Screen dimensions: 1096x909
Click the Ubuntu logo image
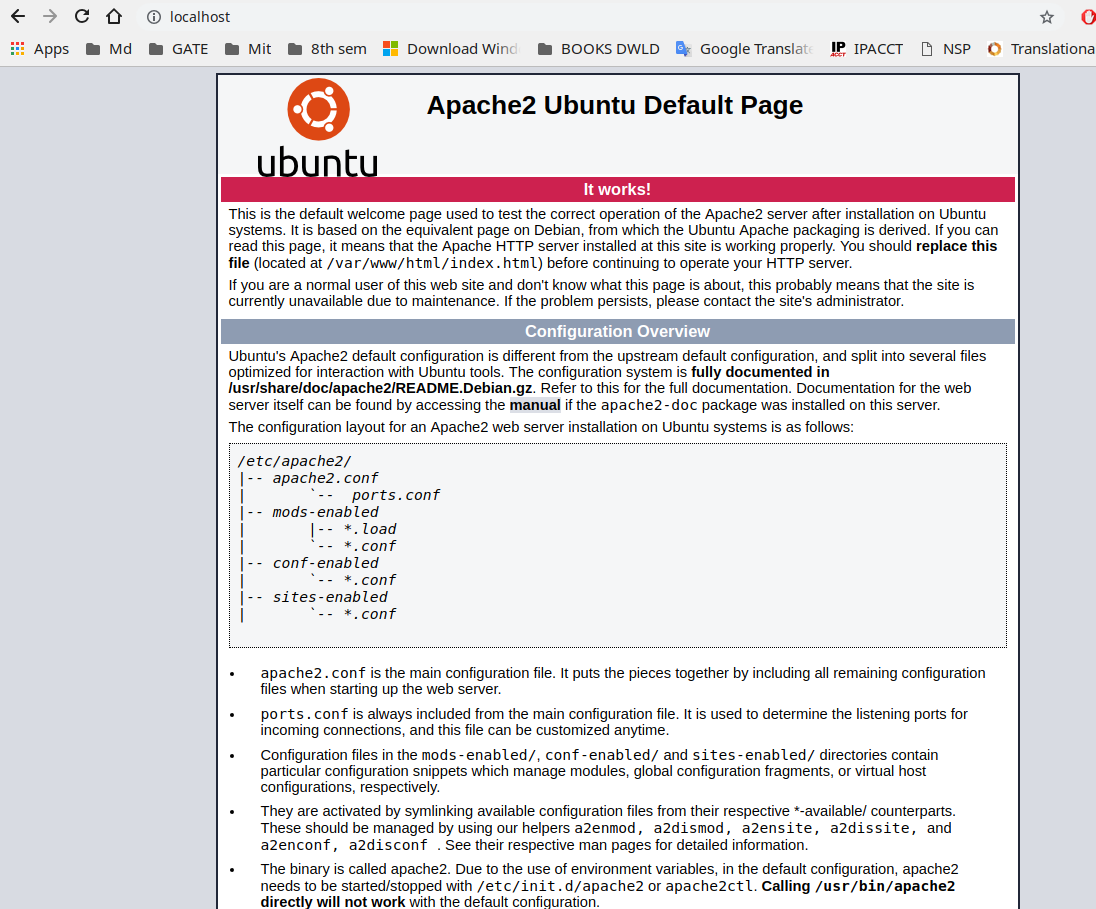pos(318,127)
